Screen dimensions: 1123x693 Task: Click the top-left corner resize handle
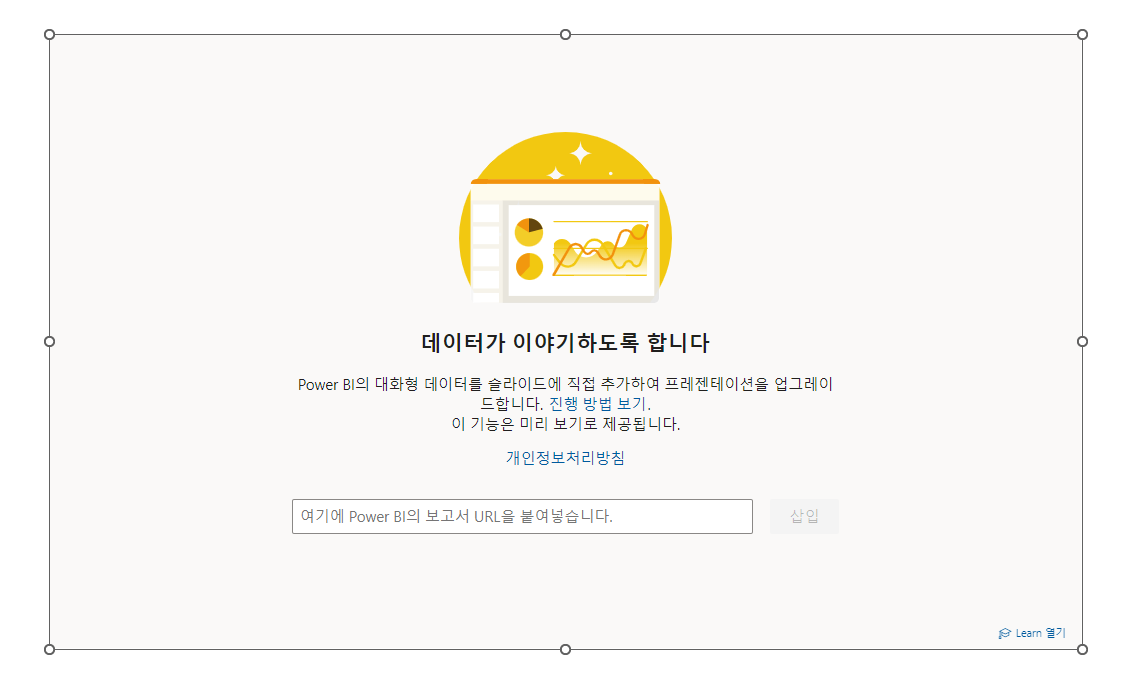point(49,34)
